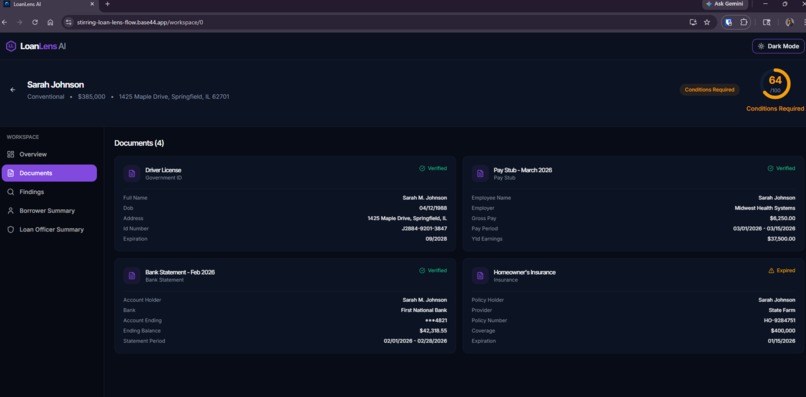806x397 pixels.
Task: Click the browser address bar URL
Action: pos(140,23)
